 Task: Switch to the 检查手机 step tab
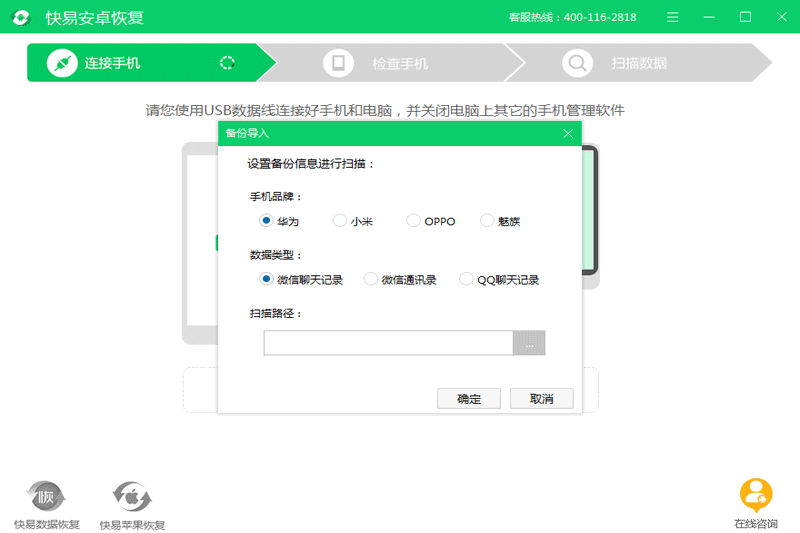coord(393,63)
